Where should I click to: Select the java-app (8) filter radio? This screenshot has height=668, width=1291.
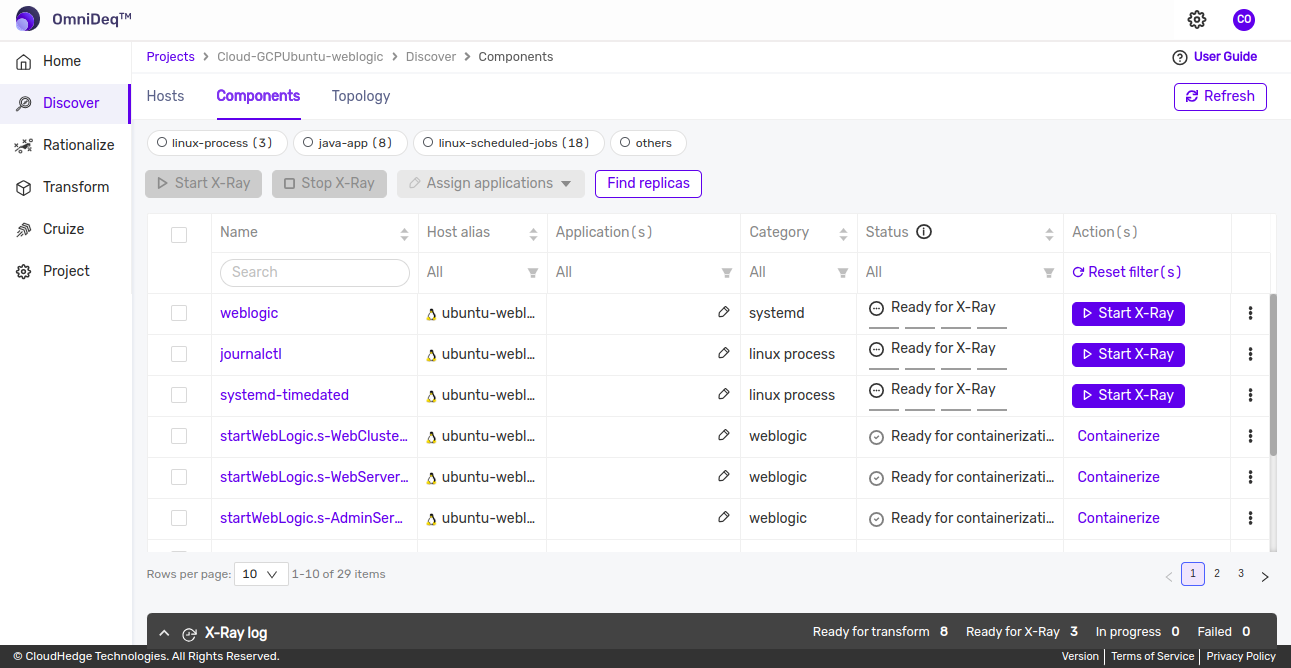(308, 143)
